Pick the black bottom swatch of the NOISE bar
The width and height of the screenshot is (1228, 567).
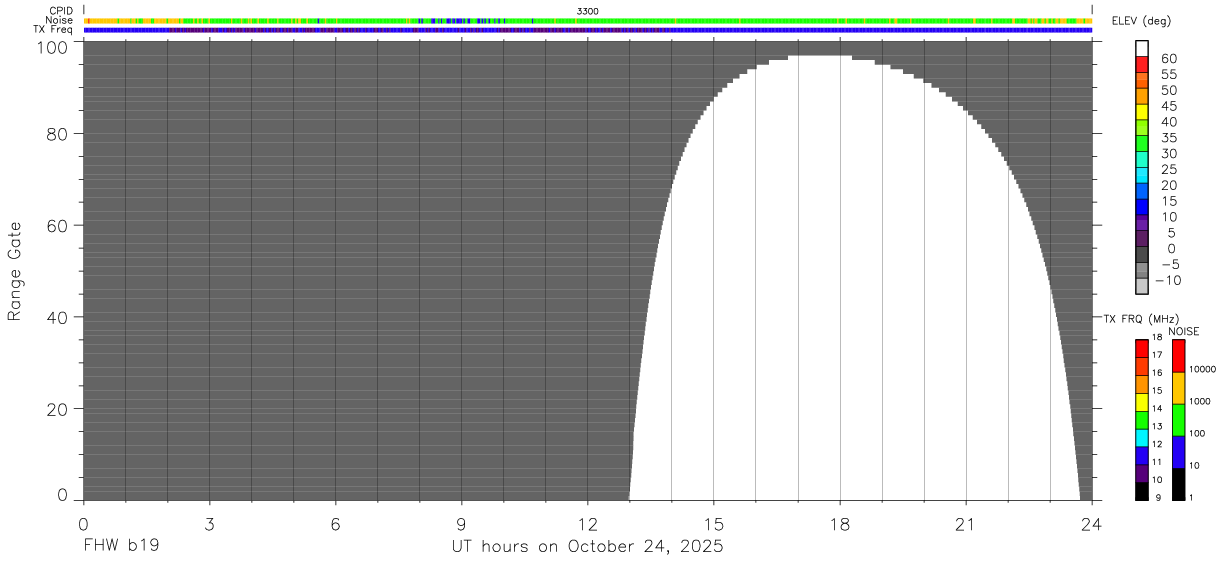1178,484
